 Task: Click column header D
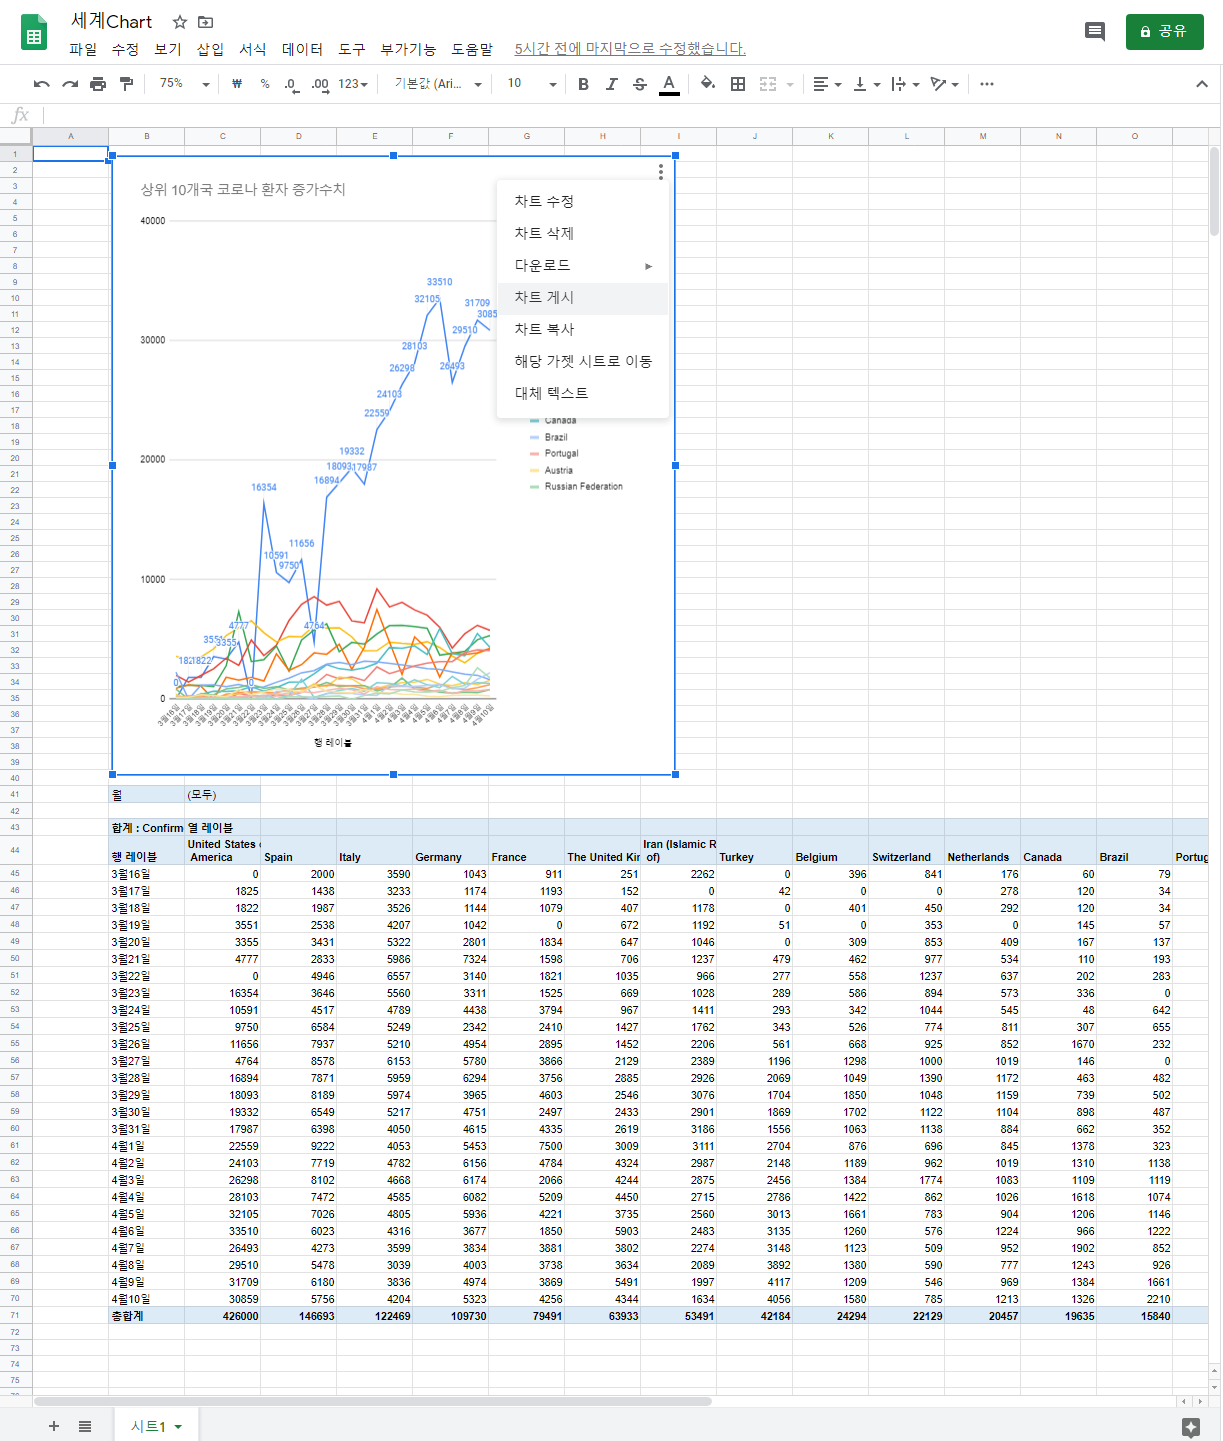pos(298,136)
